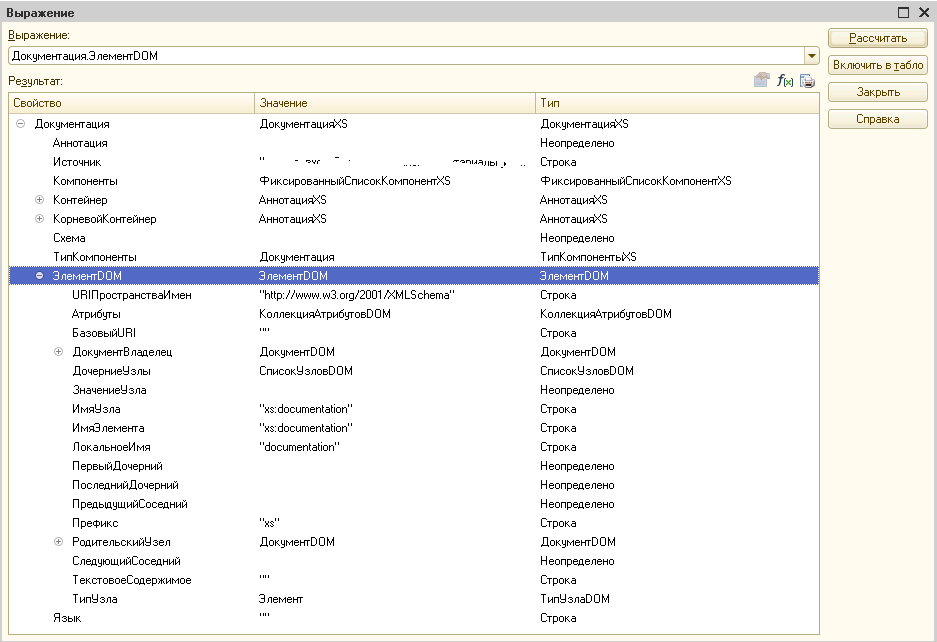Click the Рассчитать button
Screen dimensions: 937x642
click(878, 38)
